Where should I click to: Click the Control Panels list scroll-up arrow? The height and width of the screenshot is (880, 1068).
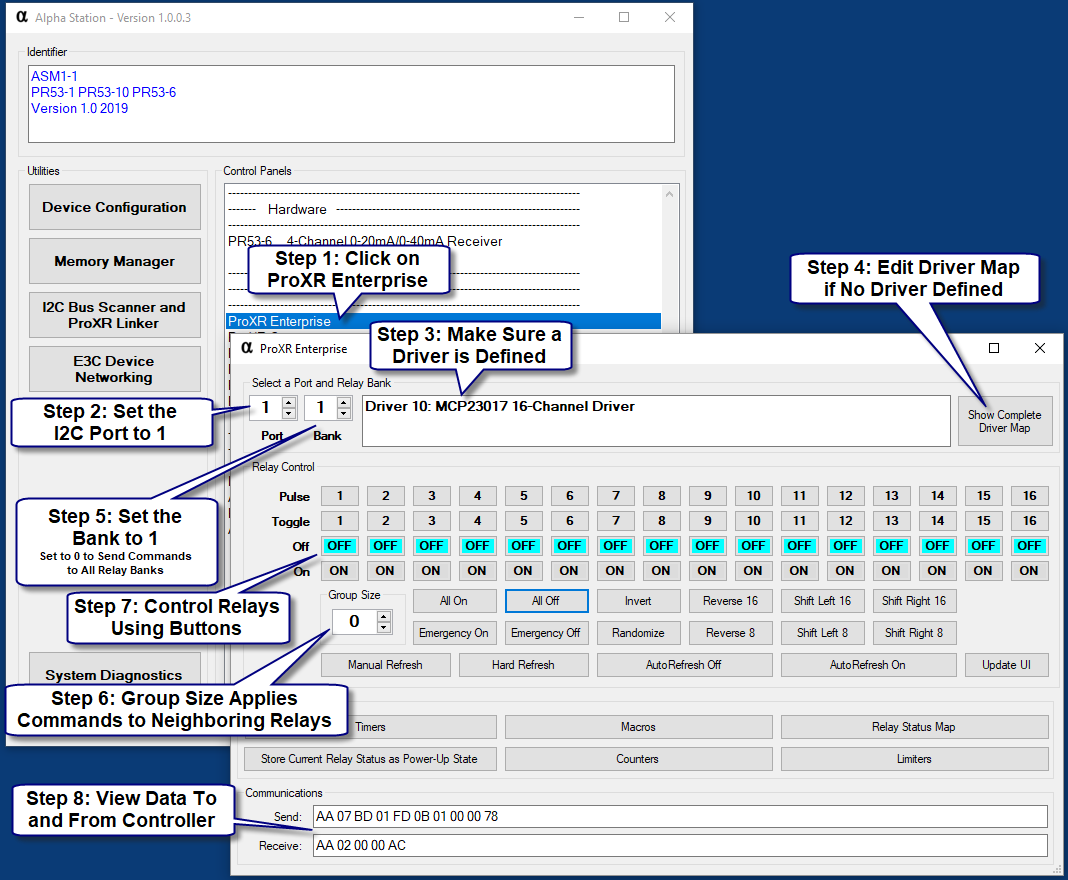670,194
